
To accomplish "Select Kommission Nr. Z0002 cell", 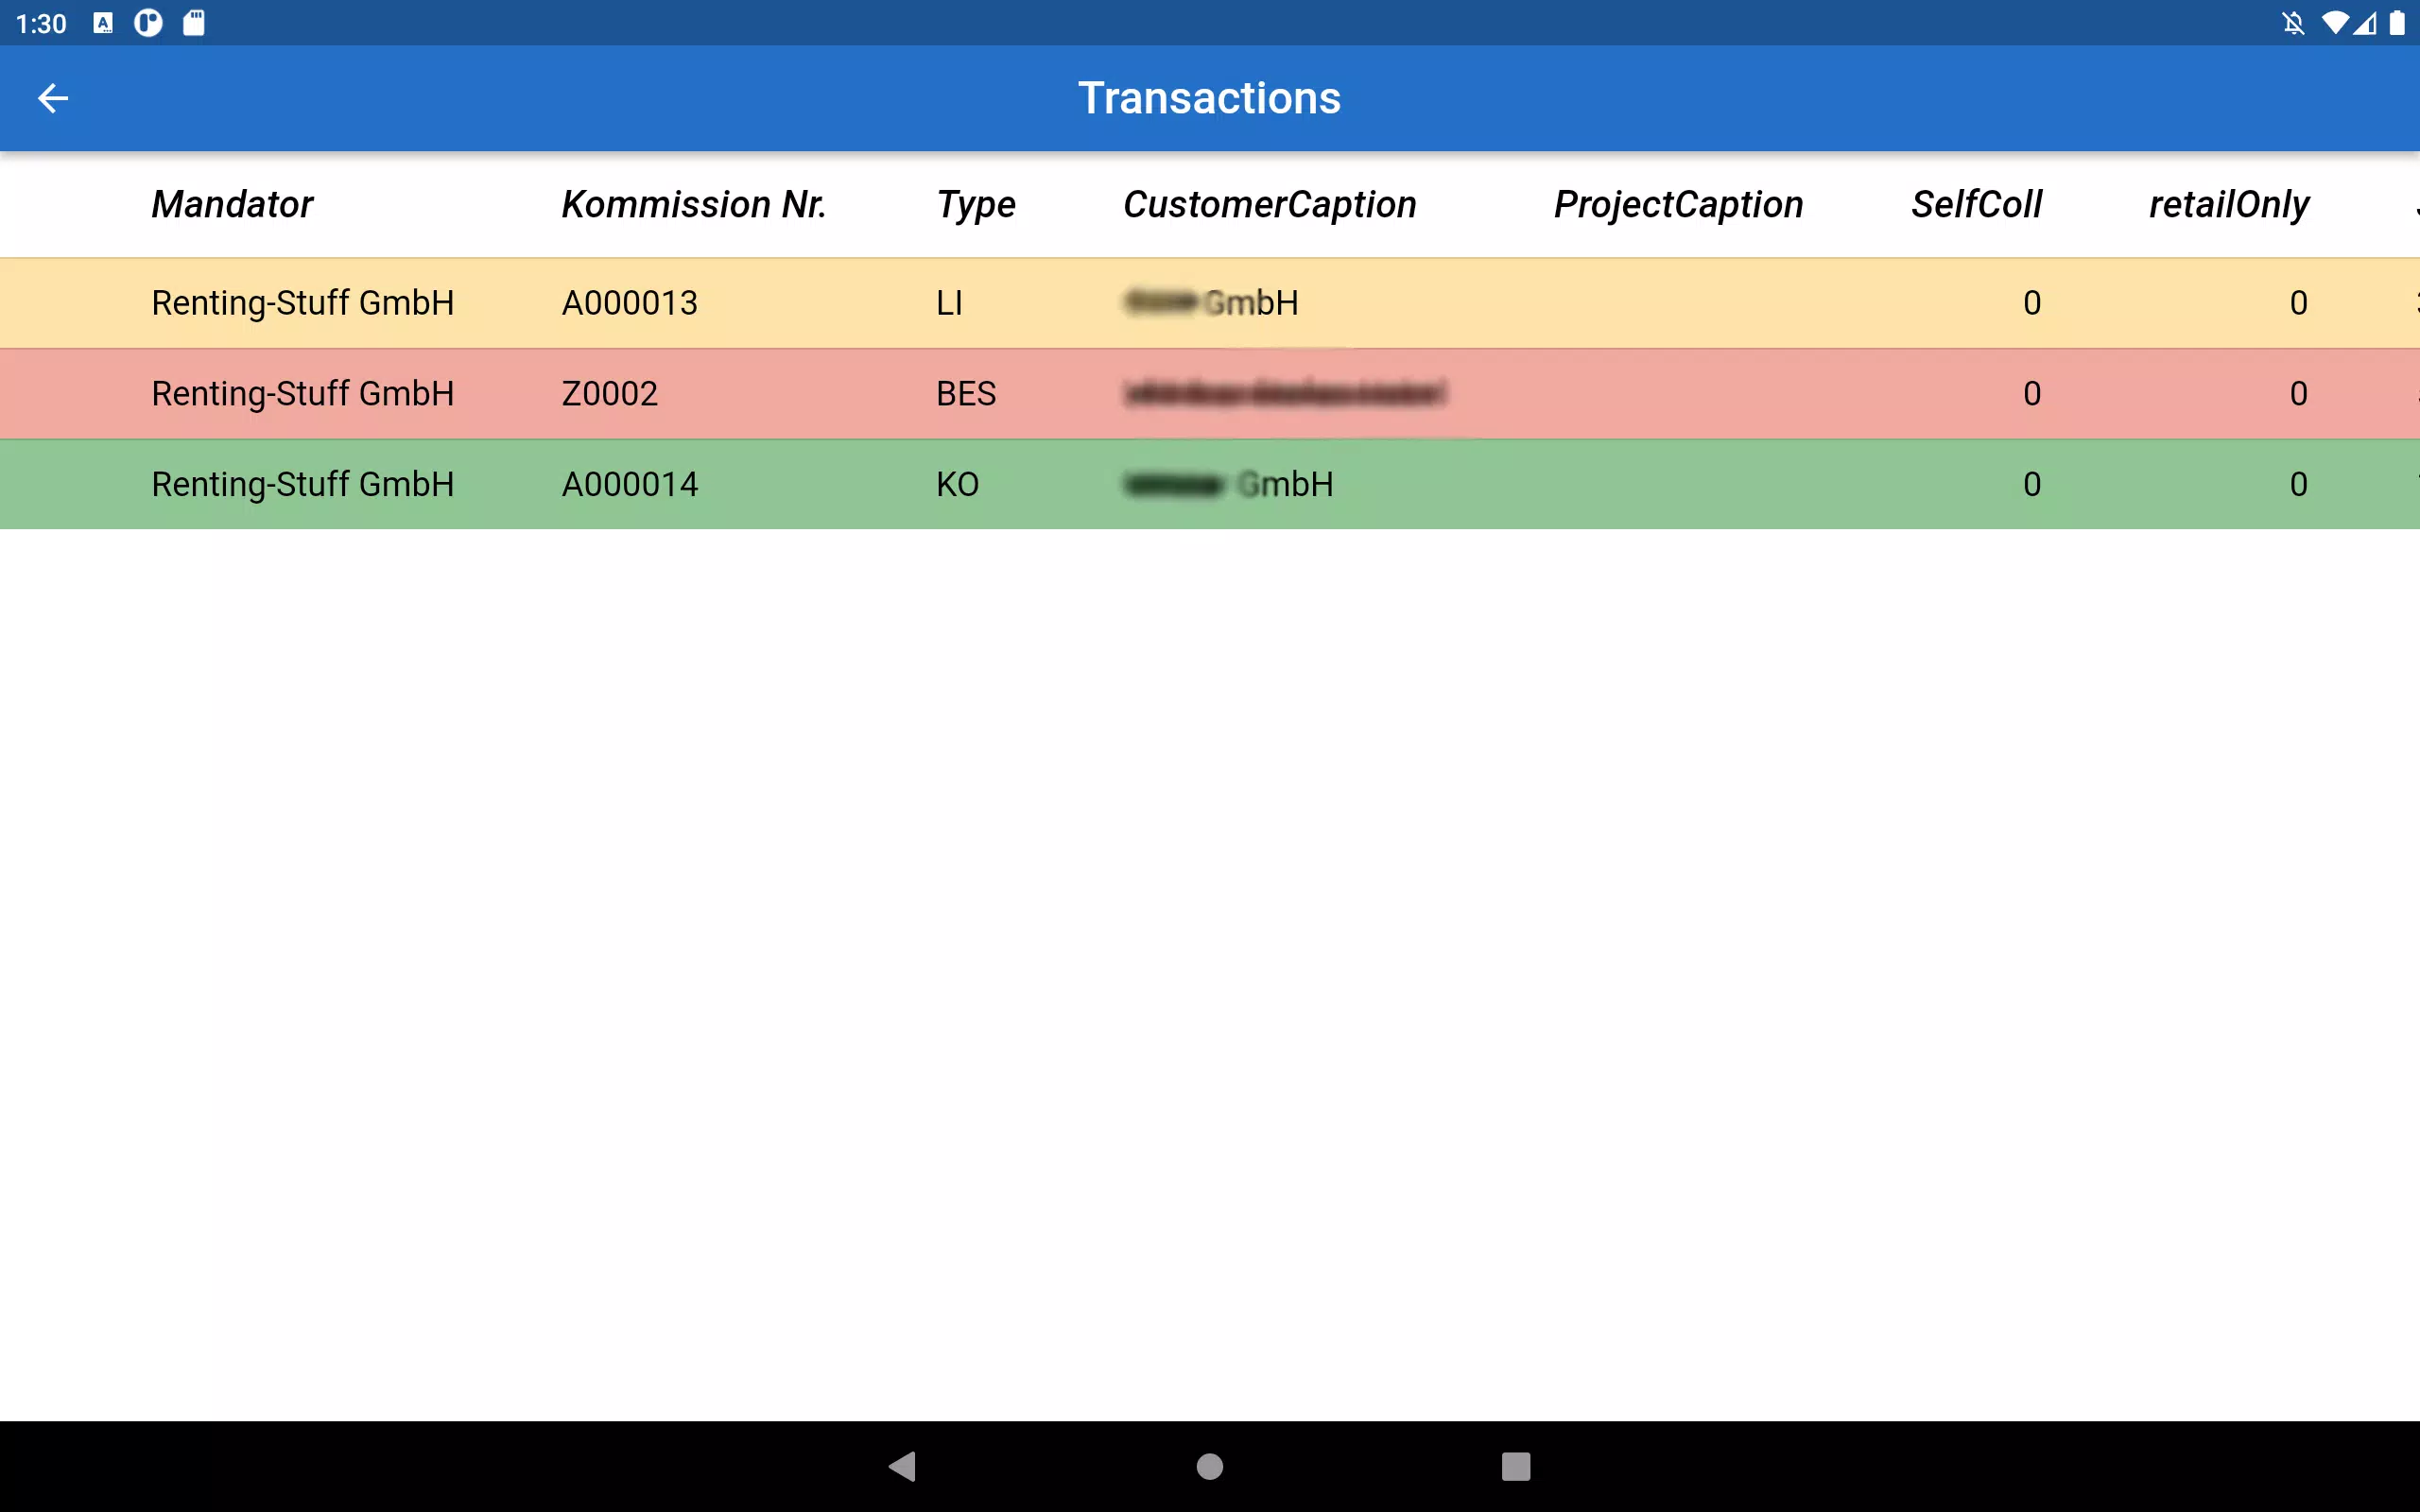I will pos(610,394).
